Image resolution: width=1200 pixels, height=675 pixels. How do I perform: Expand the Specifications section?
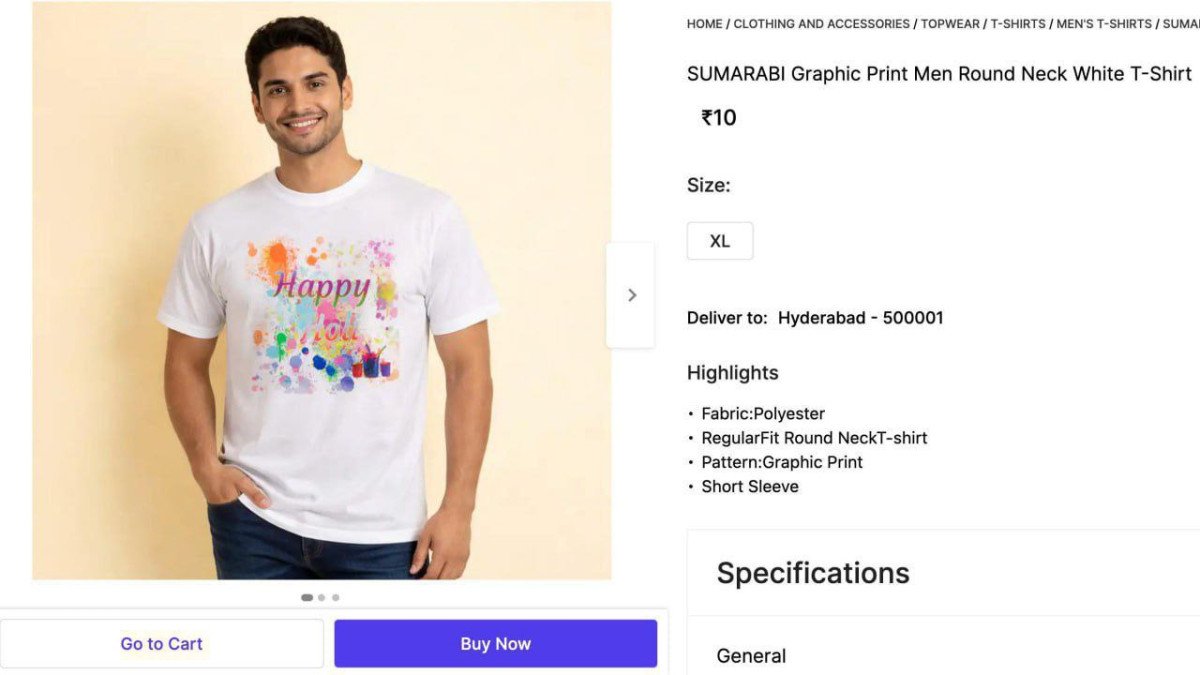click(813, 573)
